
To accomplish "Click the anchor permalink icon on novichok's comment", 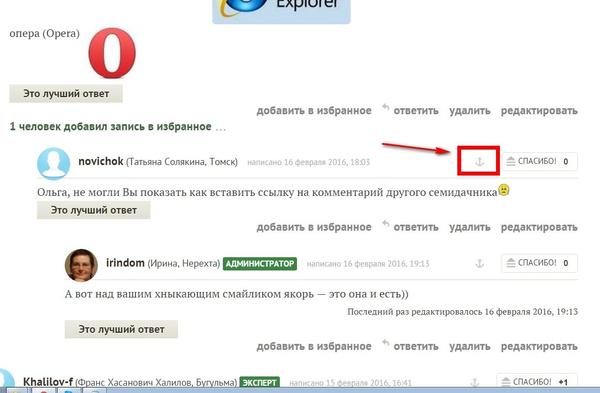I will [x=479, y=162].
